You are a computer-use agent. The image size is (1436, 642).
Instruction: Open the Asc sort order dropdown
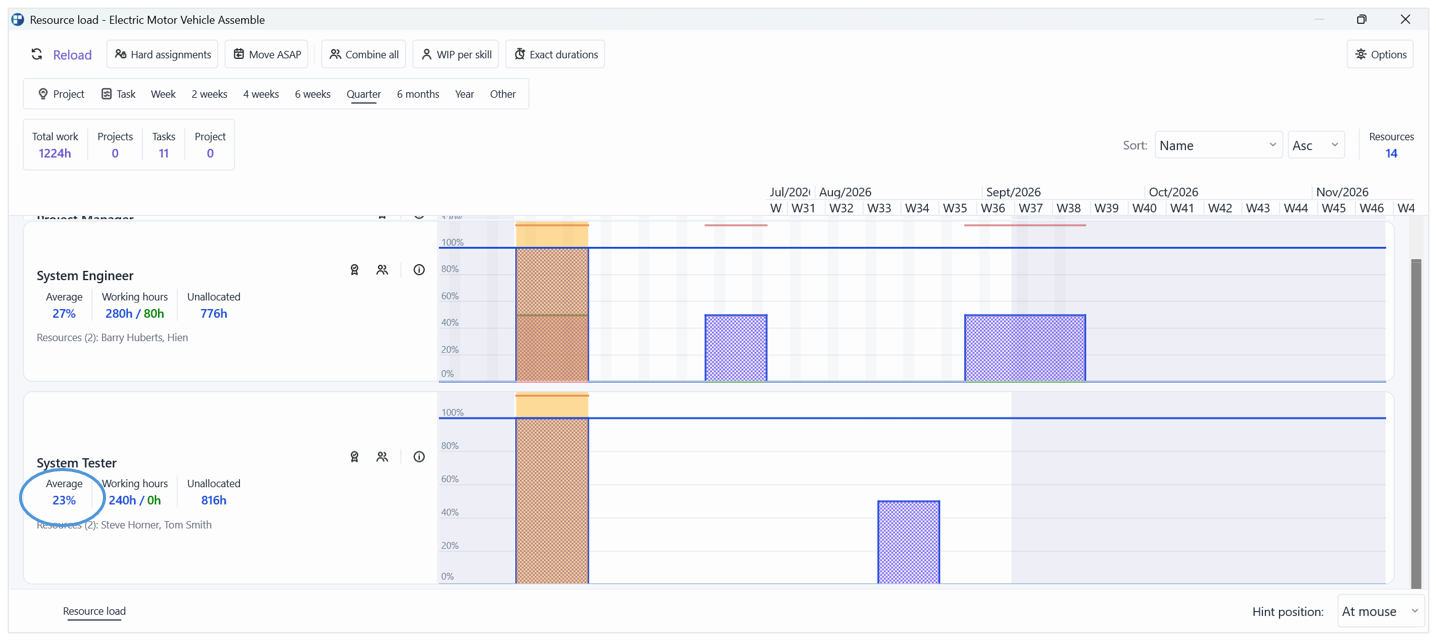[1316, 145]
